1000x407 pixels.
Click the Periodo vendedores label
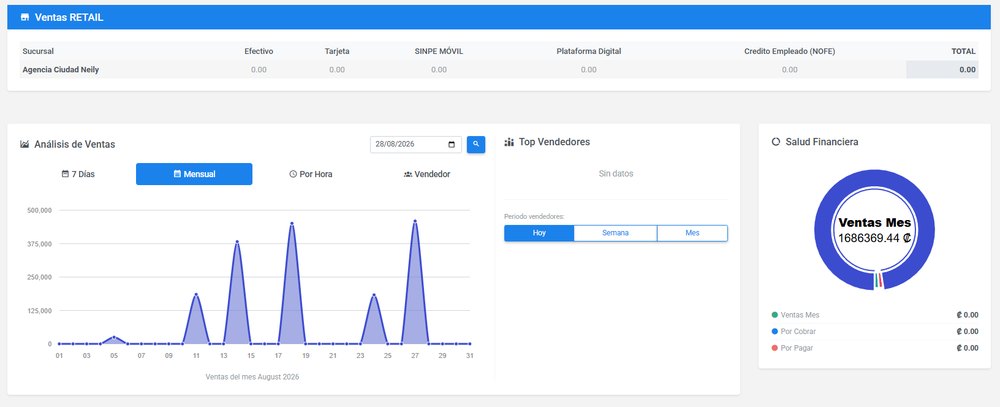point(534,216)
